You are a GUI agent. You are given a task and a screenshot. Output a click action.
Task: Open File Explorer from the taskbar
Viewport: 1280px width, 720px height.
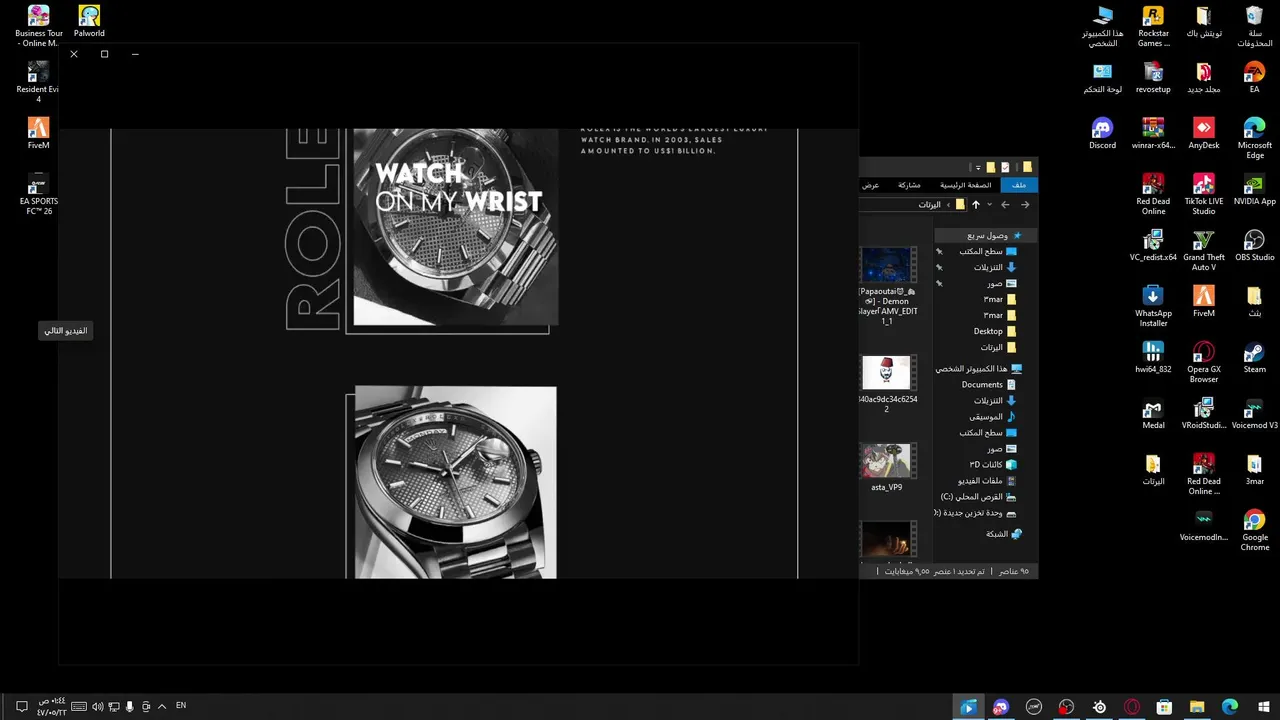[1197, 707]
